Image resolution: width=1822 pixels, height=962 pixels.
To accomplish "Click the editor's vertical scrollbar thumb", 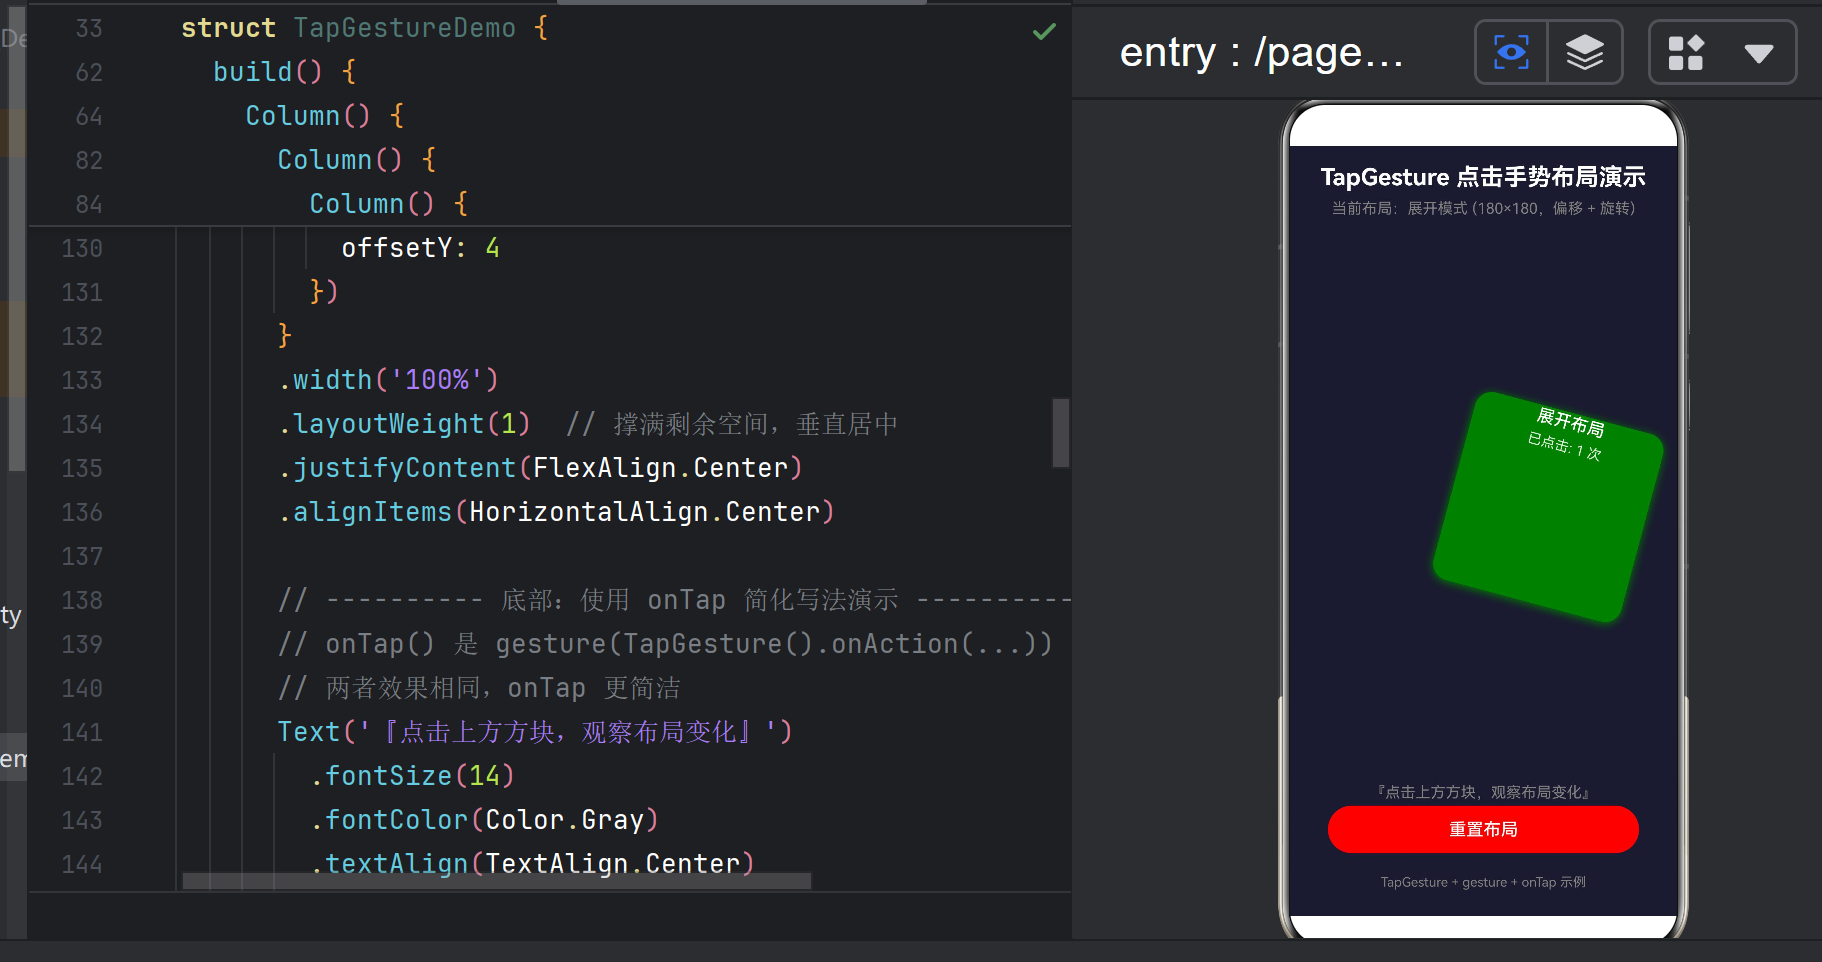I will point(1060,433).
